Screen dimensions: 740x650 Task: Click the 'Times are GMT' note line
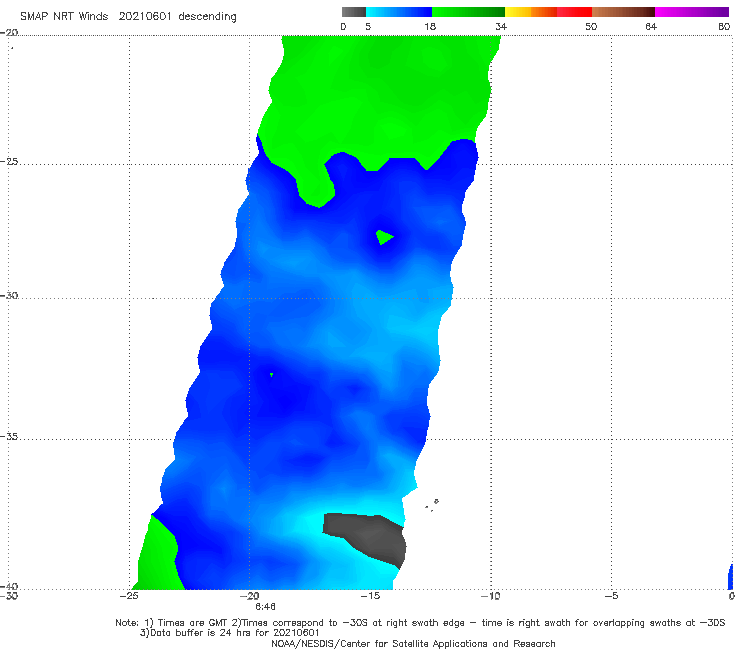coord(420,623)
